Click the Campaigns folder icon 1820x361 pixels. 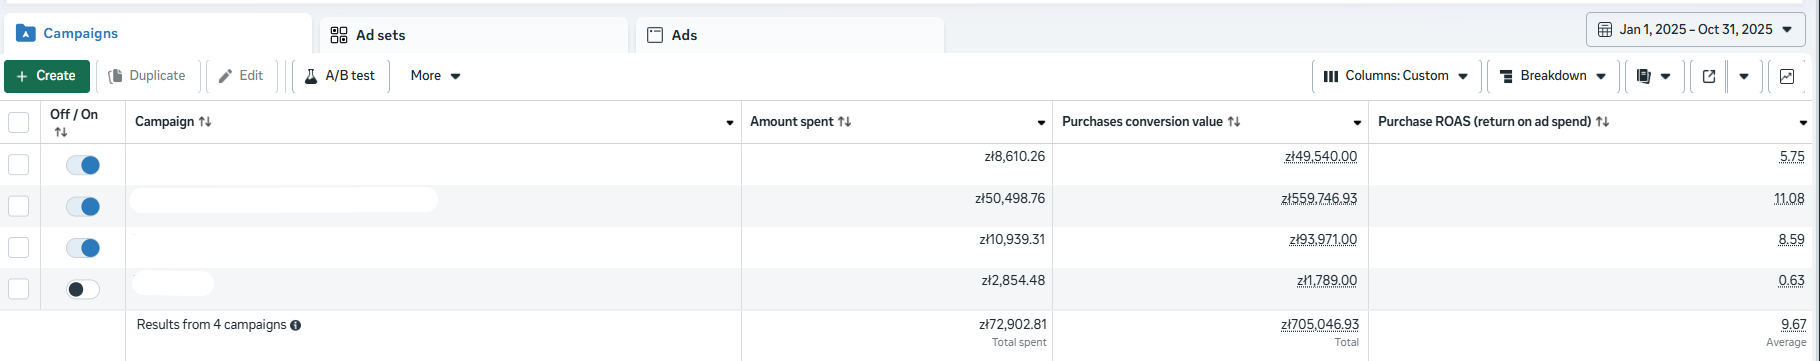[26, 34]
